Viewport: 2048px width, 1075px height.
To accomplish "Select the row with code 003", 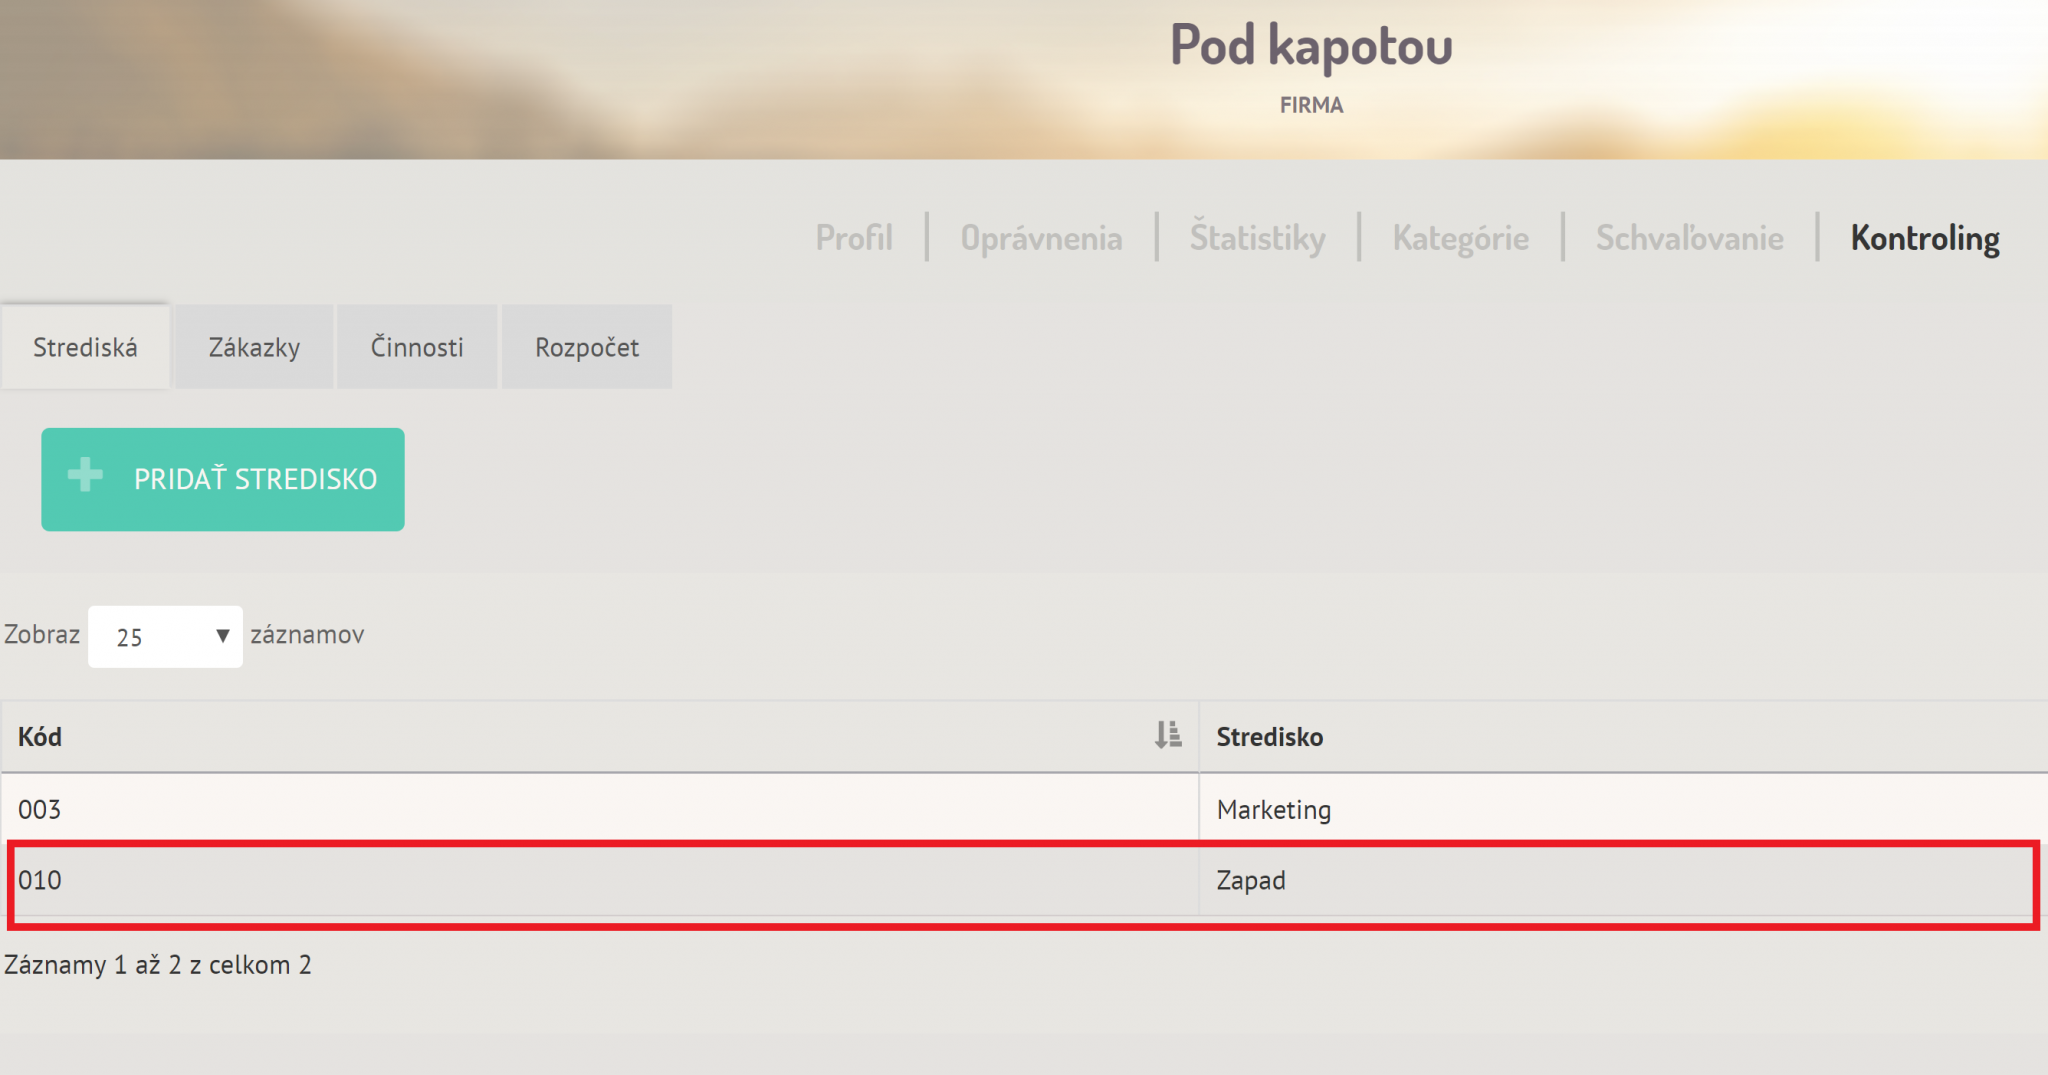I will [x=1024, y=809].
